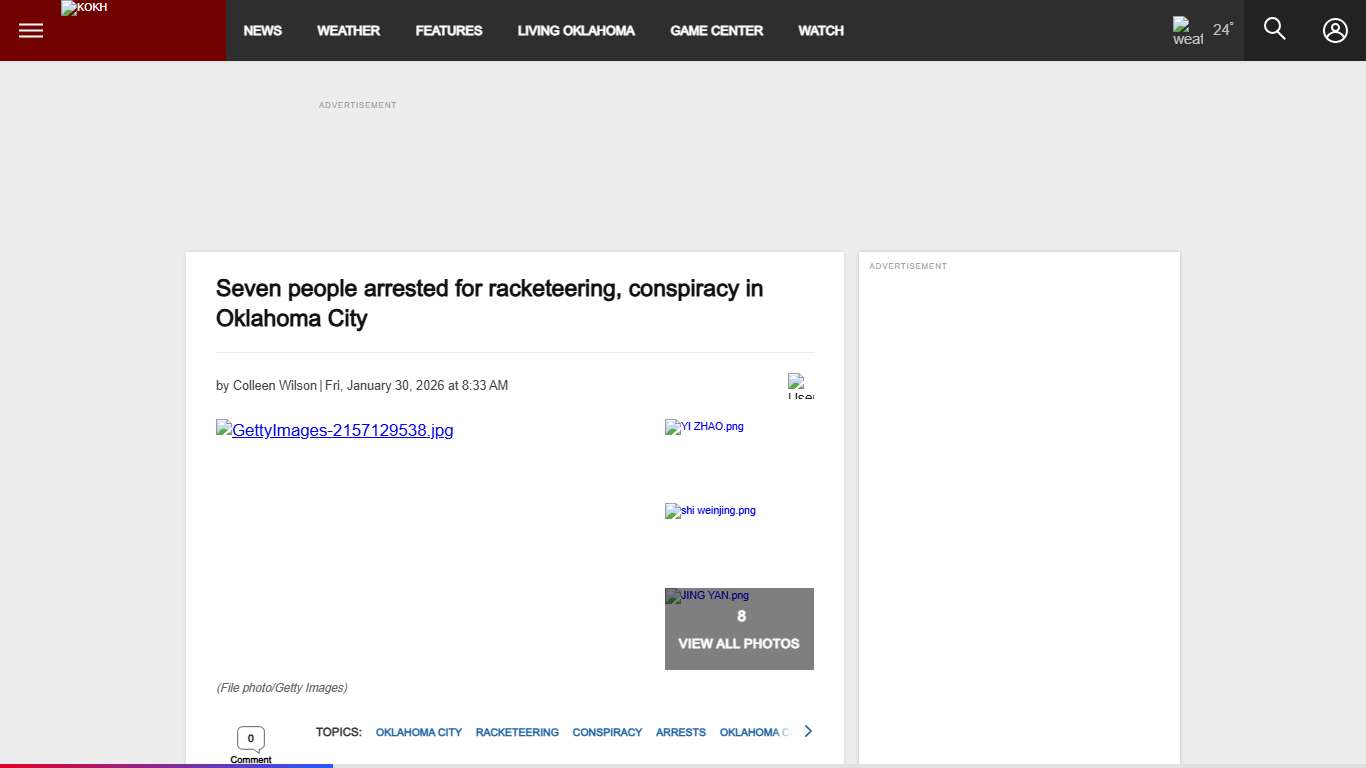Open the search magnifier icon
The width and height of the screenshot is (1366, 768).
[x=1274, y=29]
